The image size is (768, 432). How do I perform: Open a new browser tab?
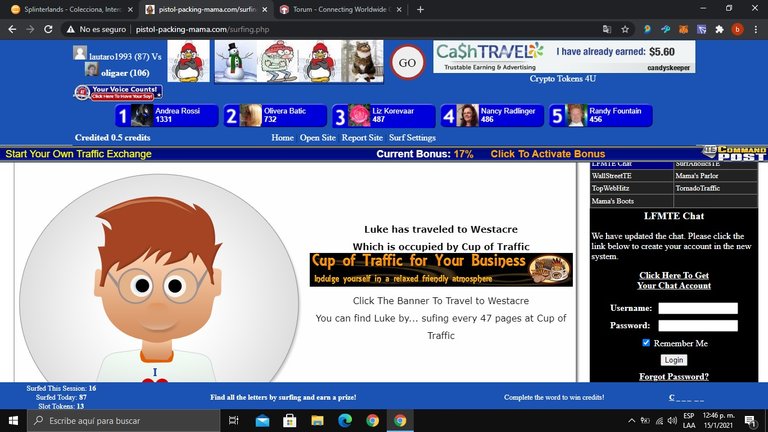(420, 9)
